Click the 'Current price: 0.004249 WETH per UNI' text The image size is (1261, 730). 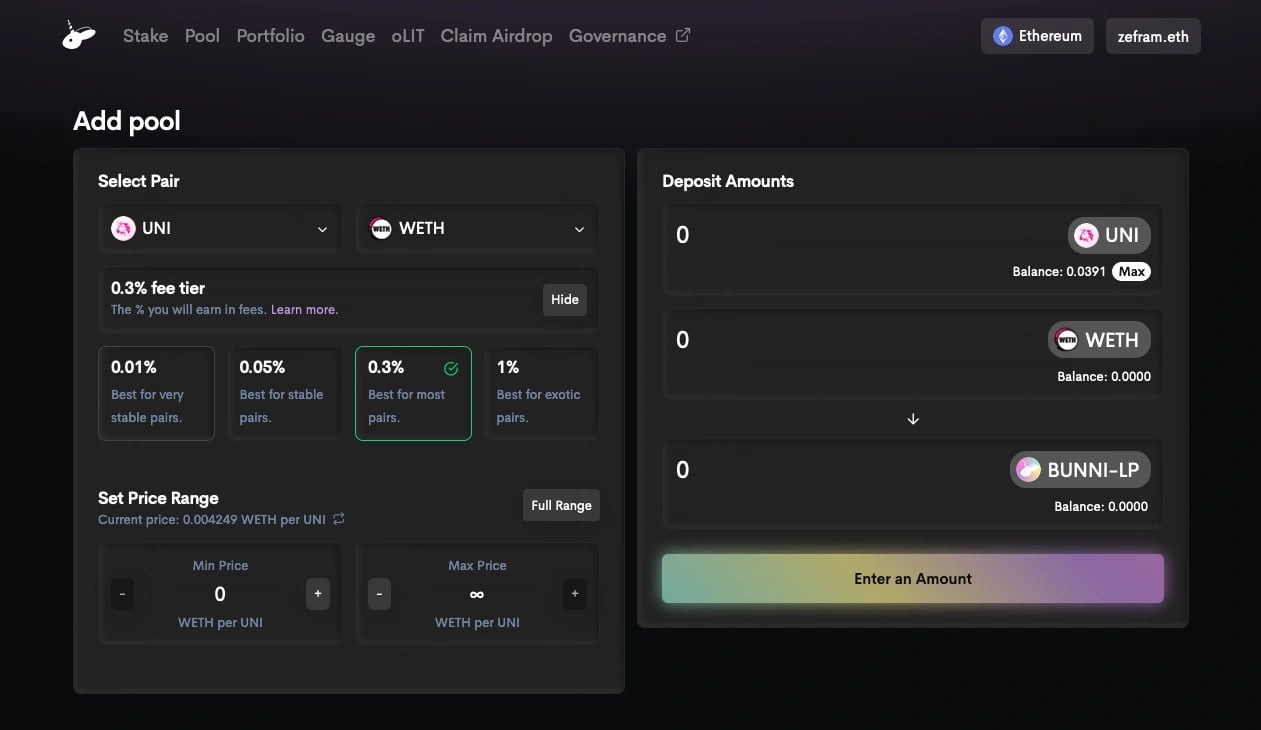tap(212, 519)
